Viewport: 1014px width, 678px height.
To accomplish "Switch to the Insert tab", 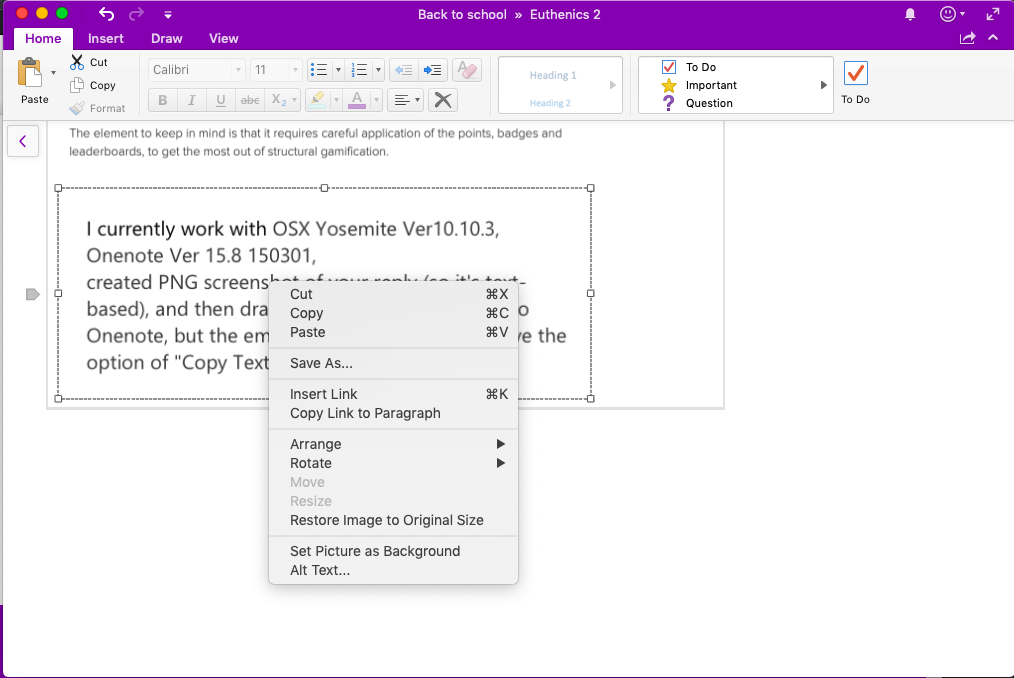I will click(105, 38).
